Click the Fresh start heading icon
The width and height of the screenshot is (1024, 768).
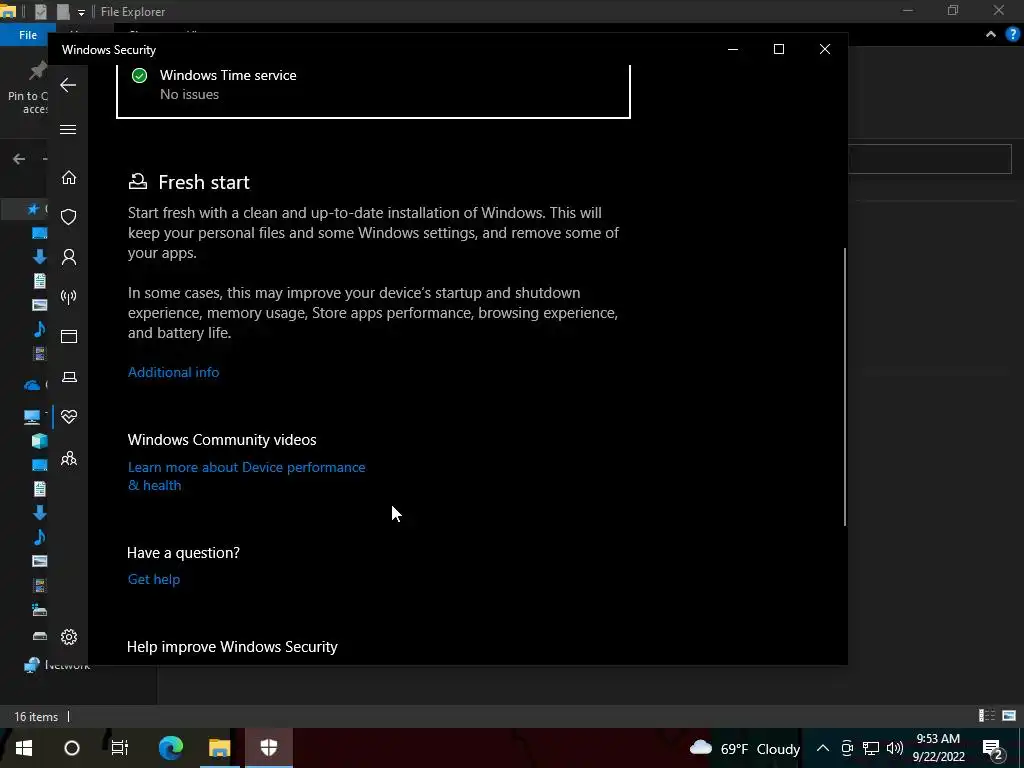click(x=138, y=182)
